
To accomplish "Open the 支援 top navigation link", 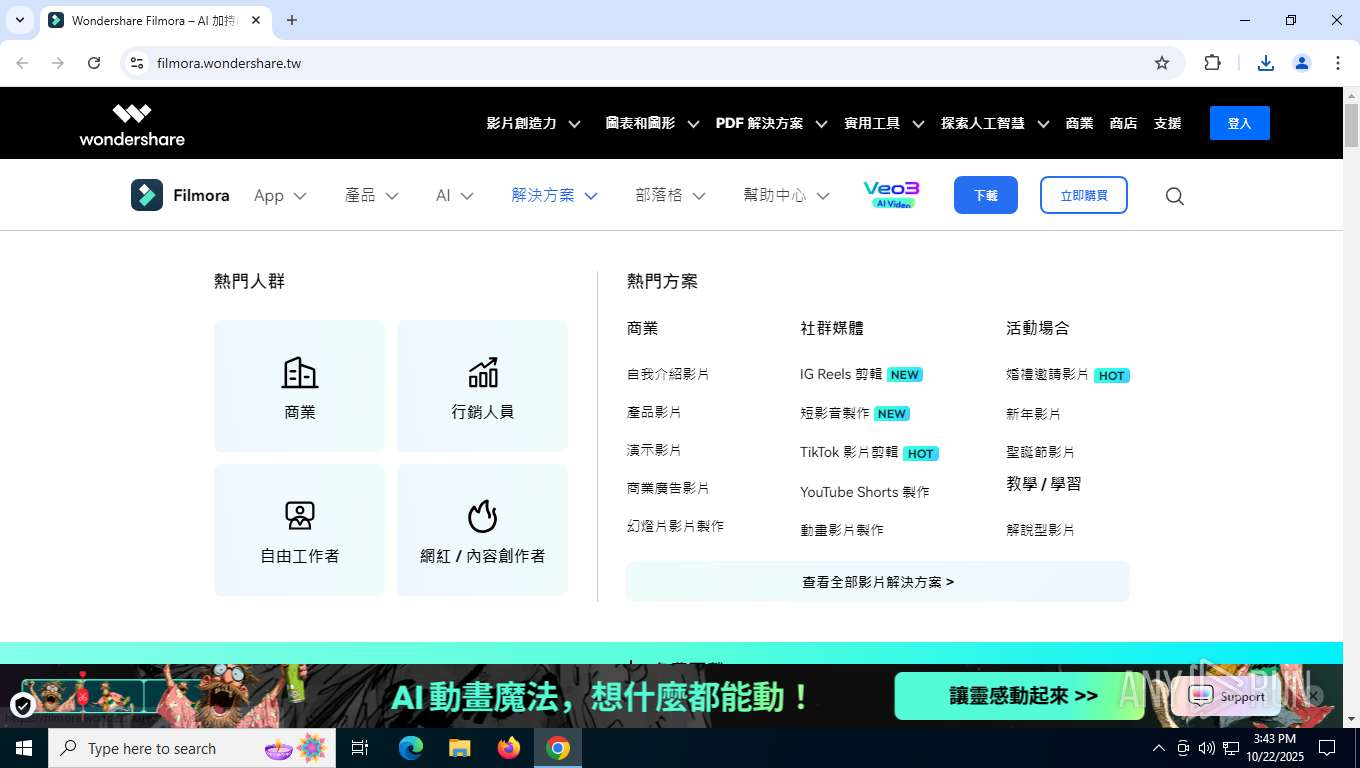I will pyautogui.click(x=1167, y=123).
